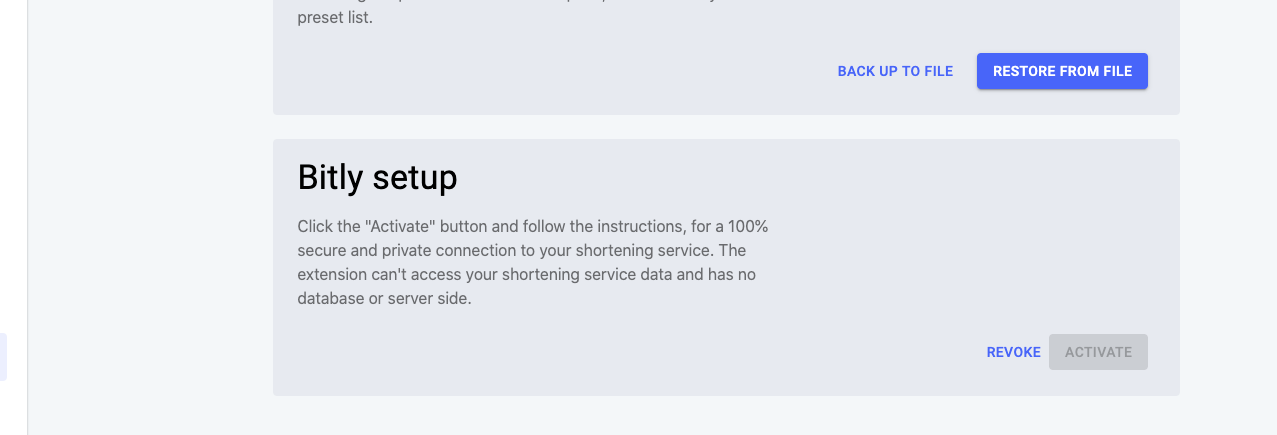Click the BACK UP TO FILE button

click(895, 71)
